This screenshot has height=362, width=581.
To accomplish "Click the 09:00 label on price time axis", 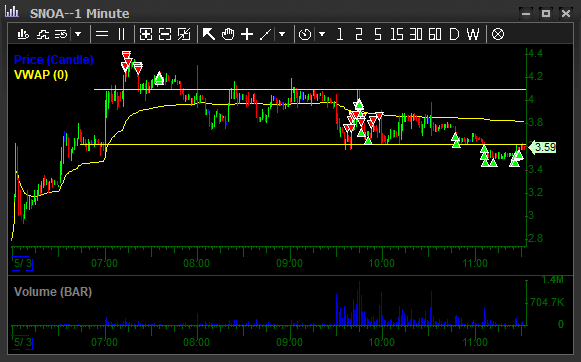I will coord(289,263).
